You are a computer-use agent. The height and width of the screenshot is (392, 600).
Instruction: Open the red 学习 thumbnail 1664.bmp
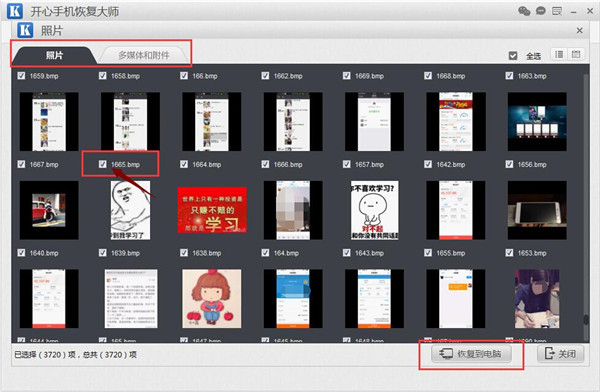(x=212, y=210)
